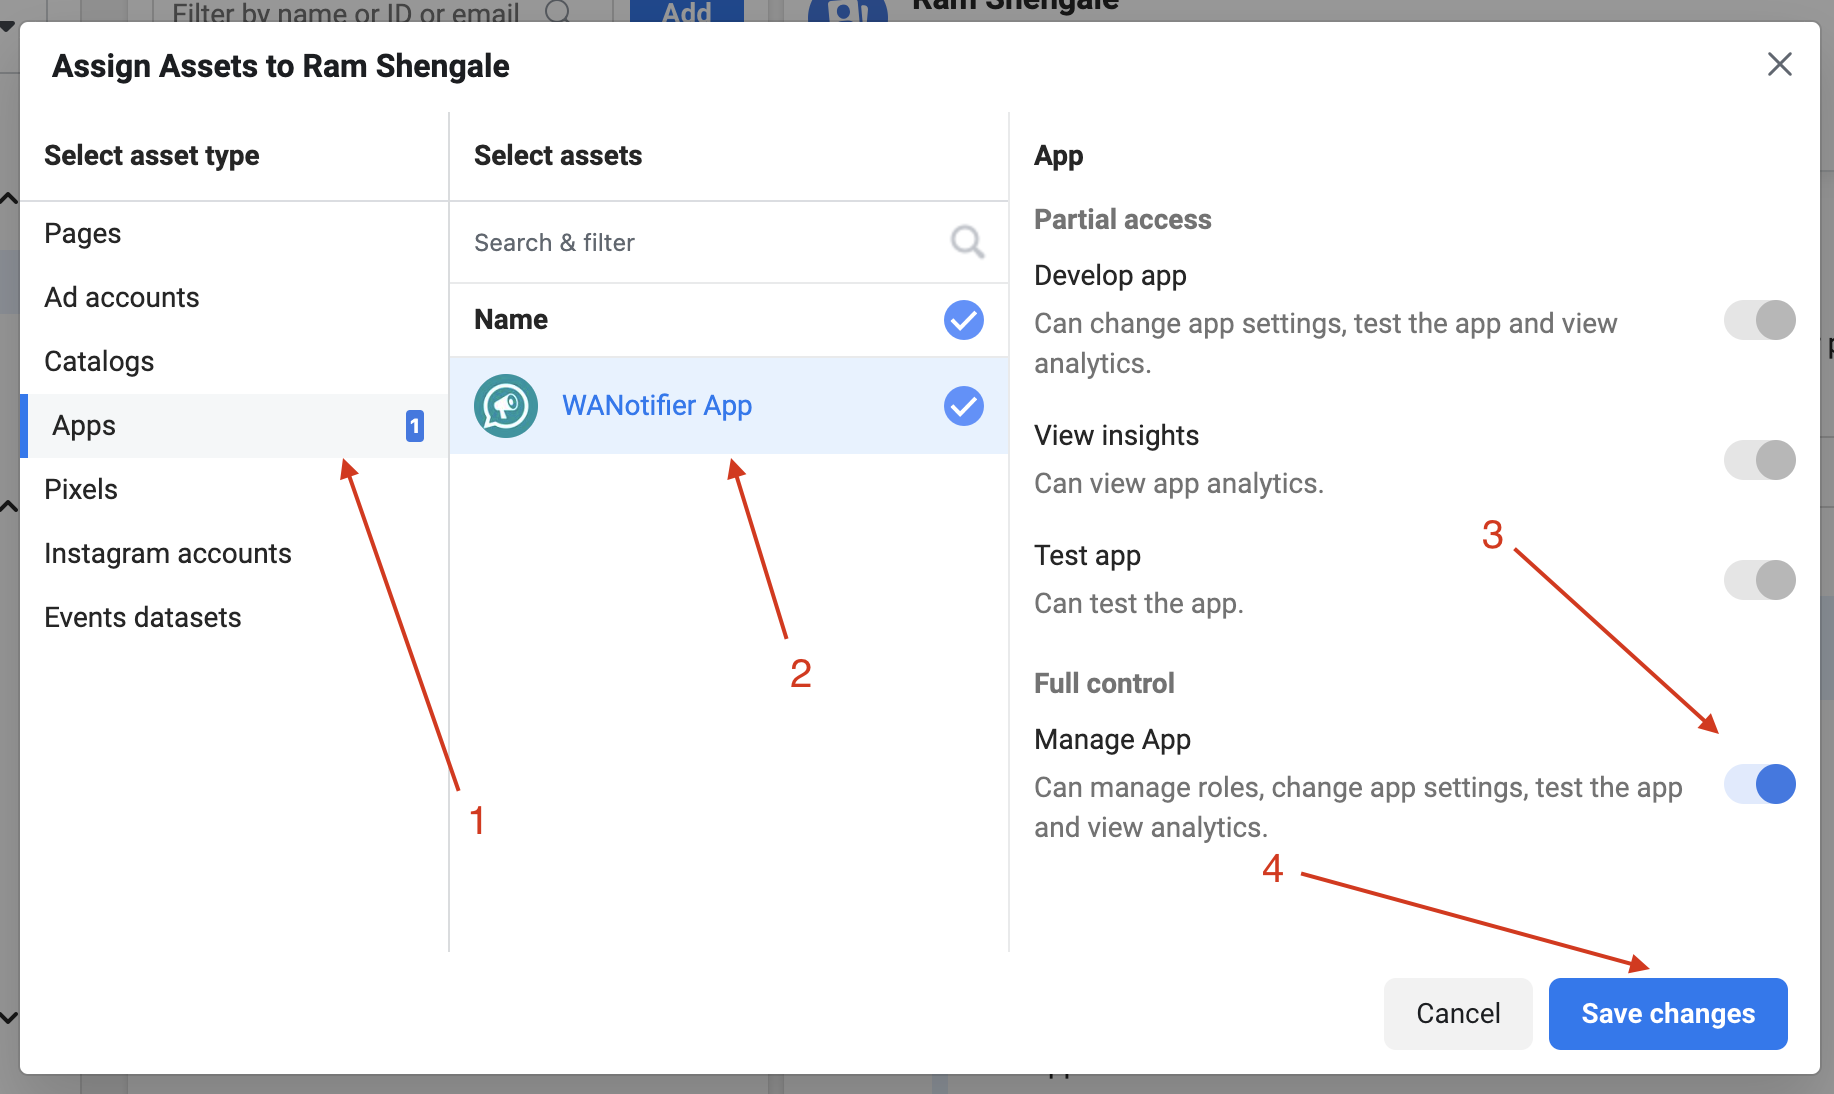
Task: Click the search magnifier icon in Select assets
Action: [967, 242]
